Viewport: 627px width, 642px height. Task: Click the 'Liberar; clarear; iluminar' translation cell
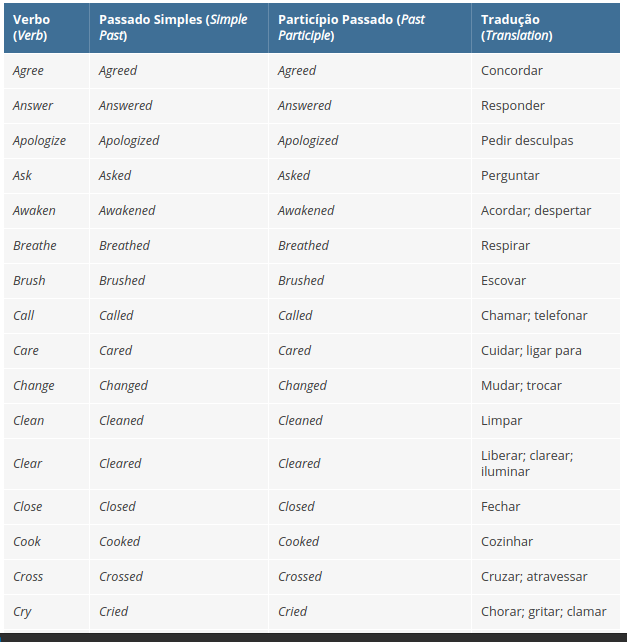(527, 463)
